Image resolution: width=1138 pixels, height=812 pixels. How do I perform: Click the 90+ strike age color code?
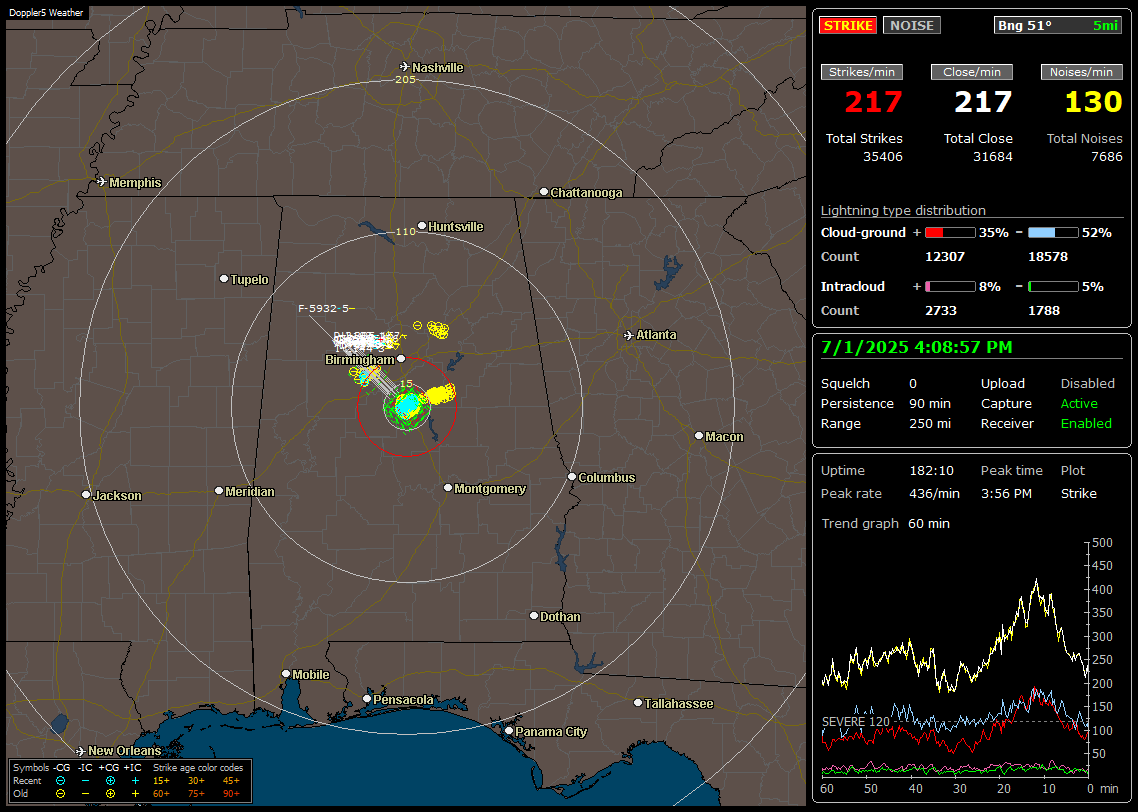click(x=232, y=794)
